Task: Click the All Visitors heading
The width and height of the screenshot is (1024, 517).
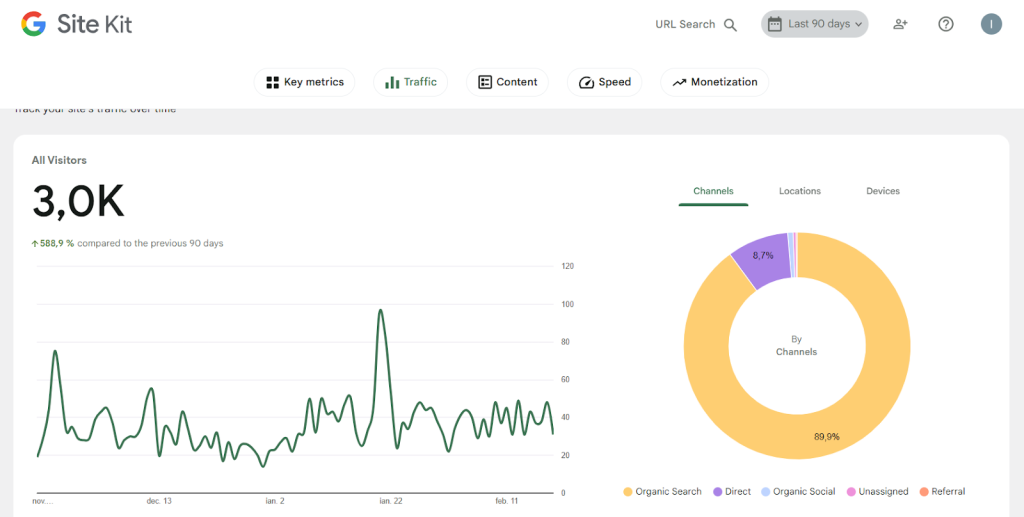Action: (59, 160)
